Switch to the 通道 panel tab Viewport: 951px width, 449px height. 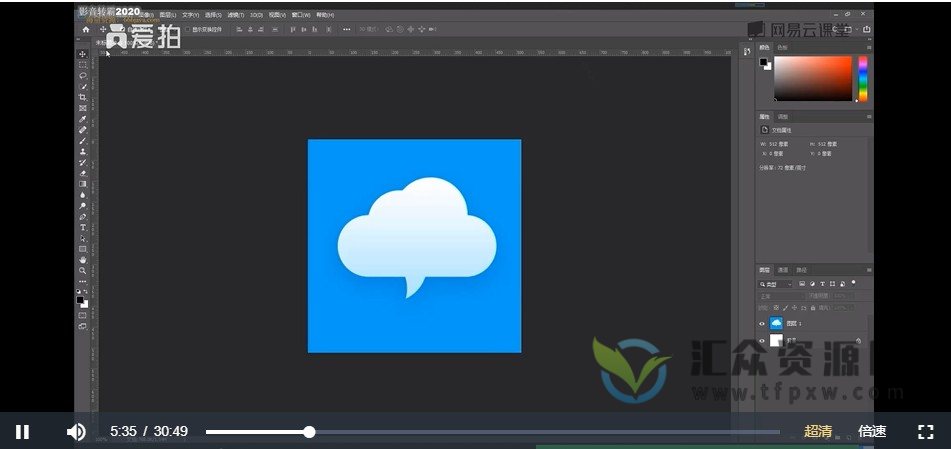[783, 270]
